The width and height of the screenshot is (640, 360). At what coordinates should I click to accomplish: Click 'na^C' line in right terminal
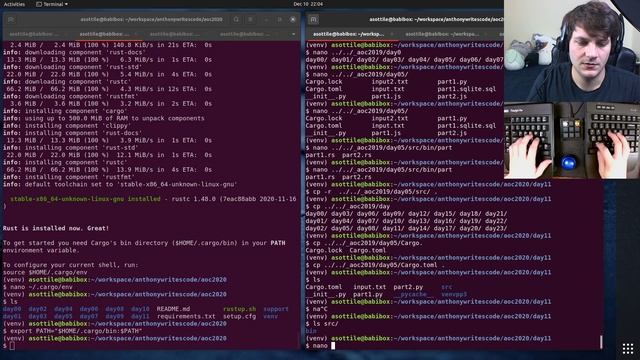point(317,309)
